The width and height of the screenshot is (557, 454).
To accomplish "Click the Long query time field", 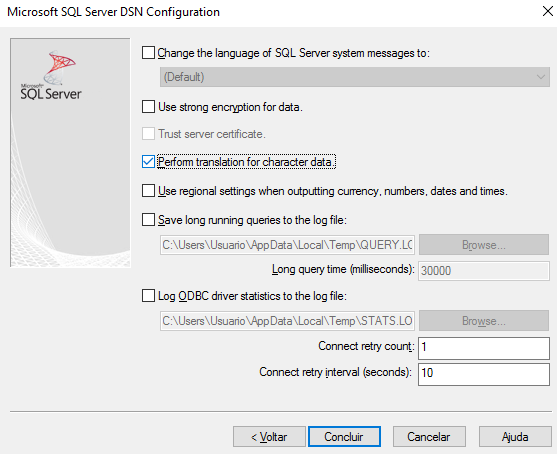I will [483, 271].
